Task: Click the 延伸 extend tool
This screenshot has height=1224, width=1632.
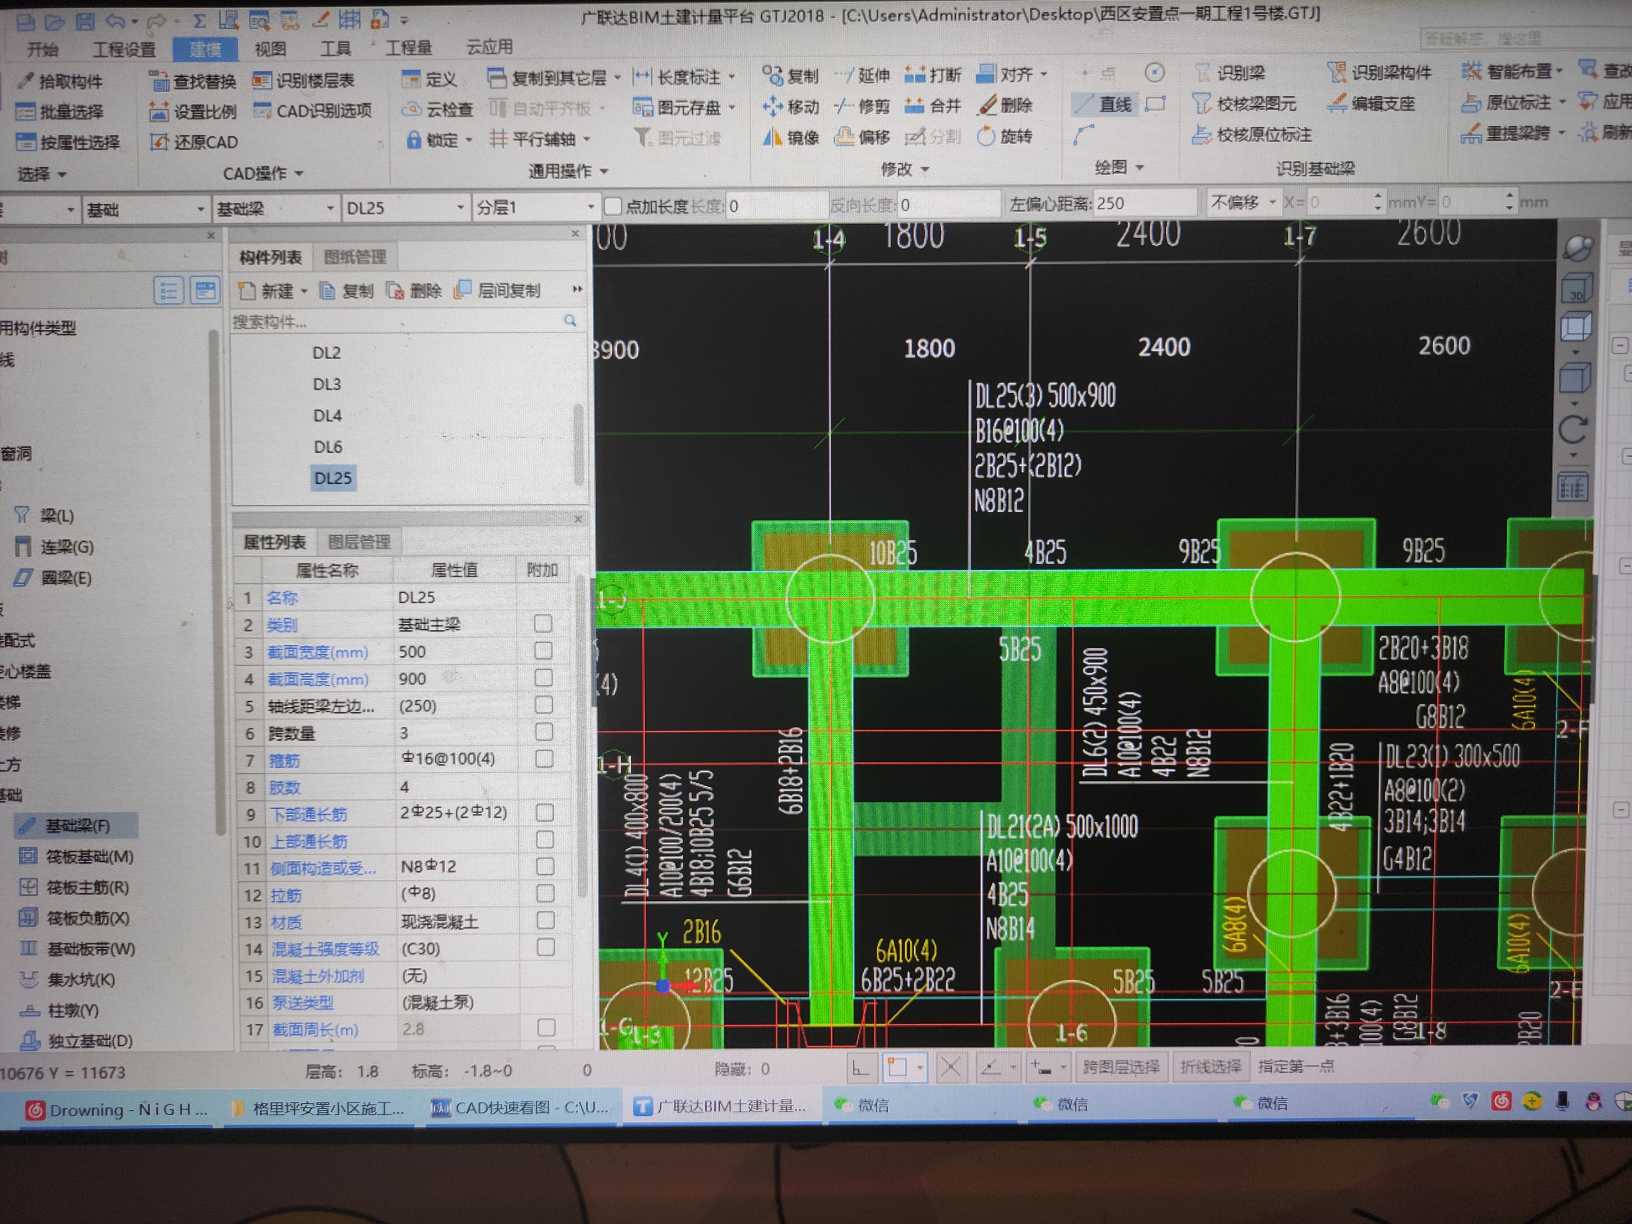Action: (x=862, y=76)
